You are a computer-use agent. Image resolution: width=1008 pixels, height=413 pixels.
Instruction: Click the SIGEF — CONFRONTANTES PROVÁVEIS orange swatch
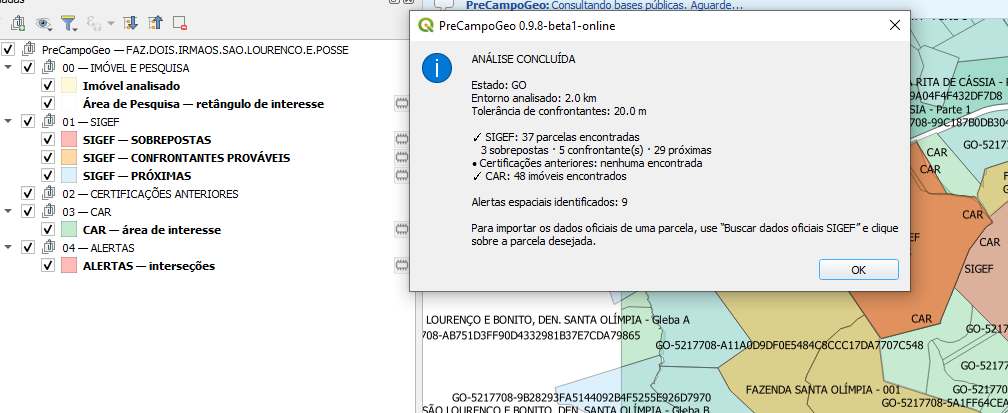pyautogui.click(x=69, y=158)
